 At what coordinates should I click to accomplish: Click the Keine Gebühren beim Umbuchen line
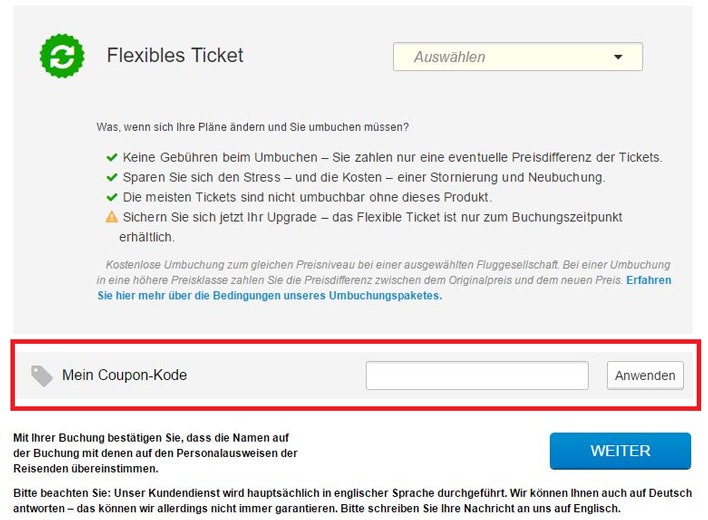(x=392, y=158)
